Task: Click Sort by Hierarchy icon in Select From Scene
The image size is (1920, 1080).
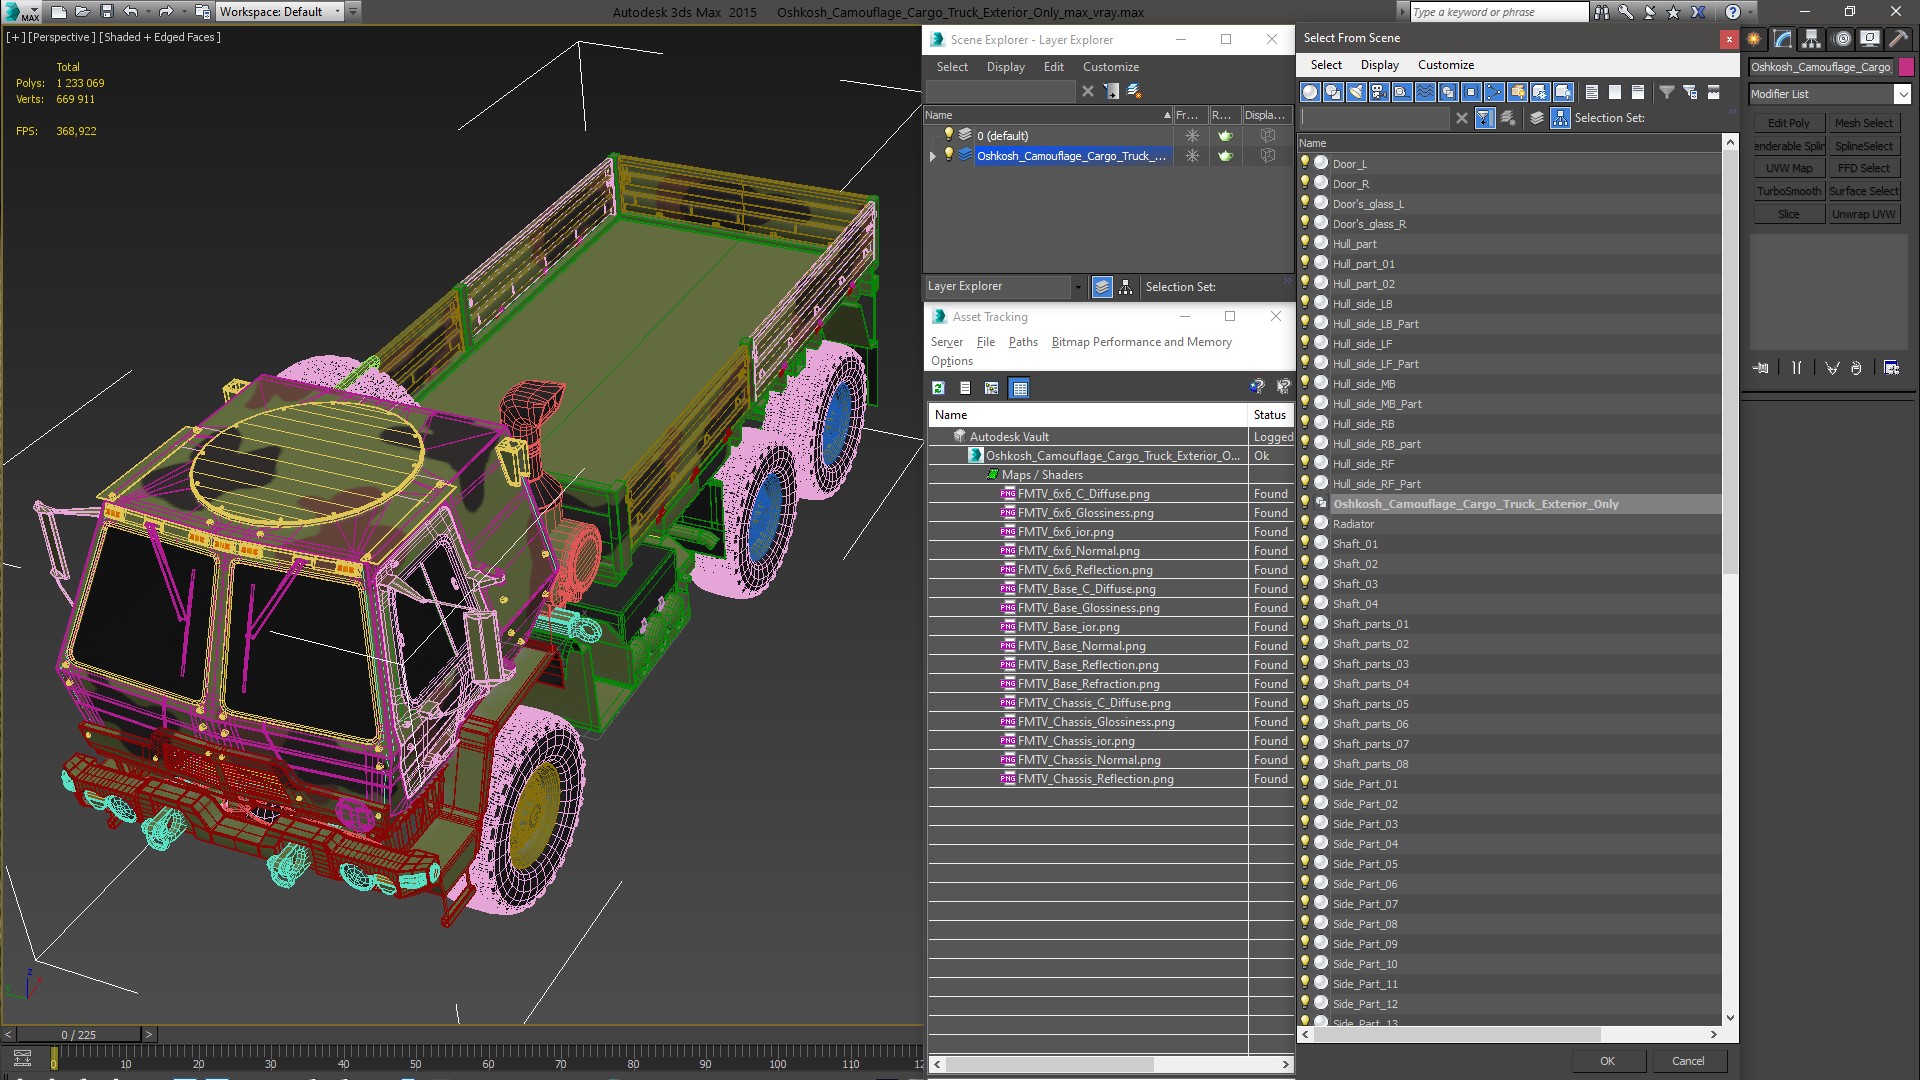Action: point(1560,118)
